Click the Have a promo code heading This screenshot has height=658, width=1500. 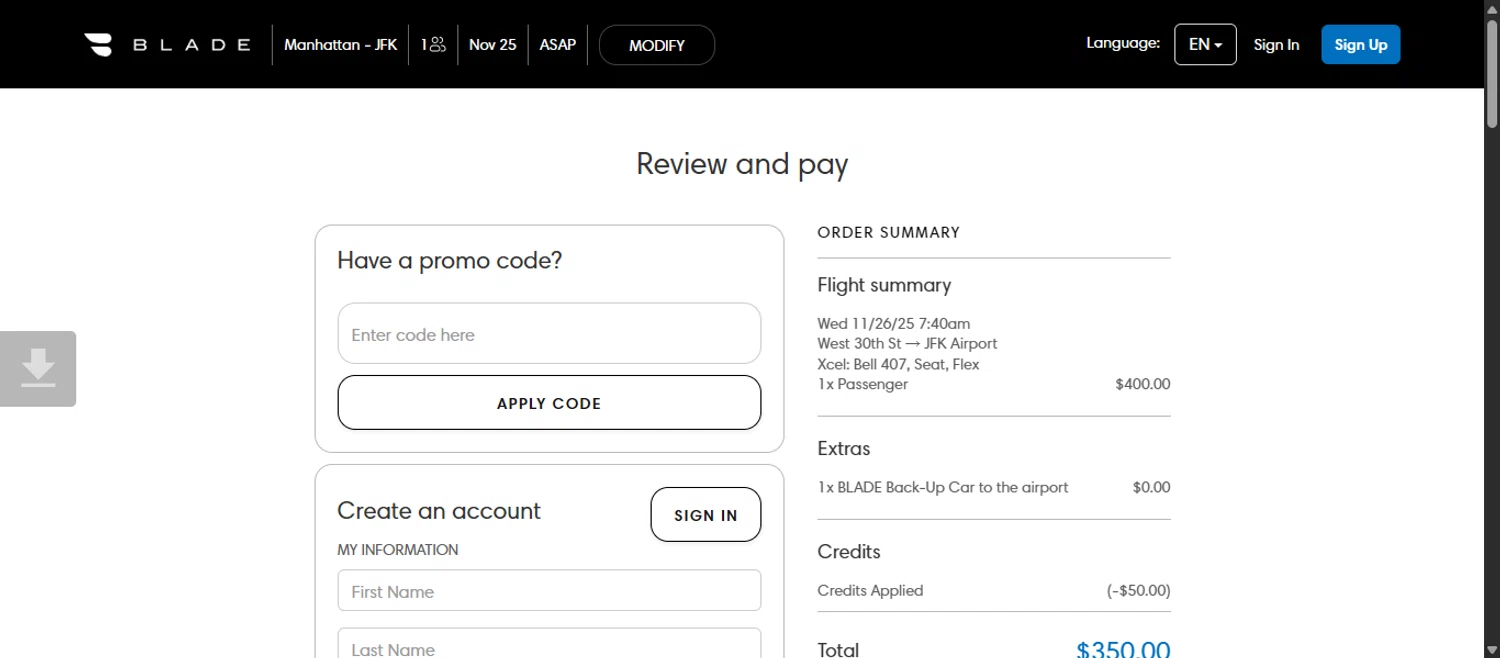[x=450, y=261]
